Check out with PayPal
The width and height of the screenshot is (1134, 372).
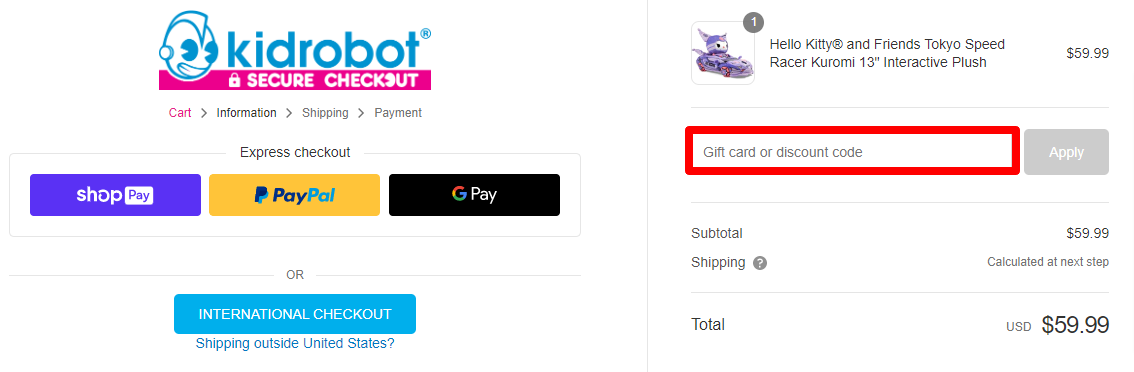(x=294, y=195)
